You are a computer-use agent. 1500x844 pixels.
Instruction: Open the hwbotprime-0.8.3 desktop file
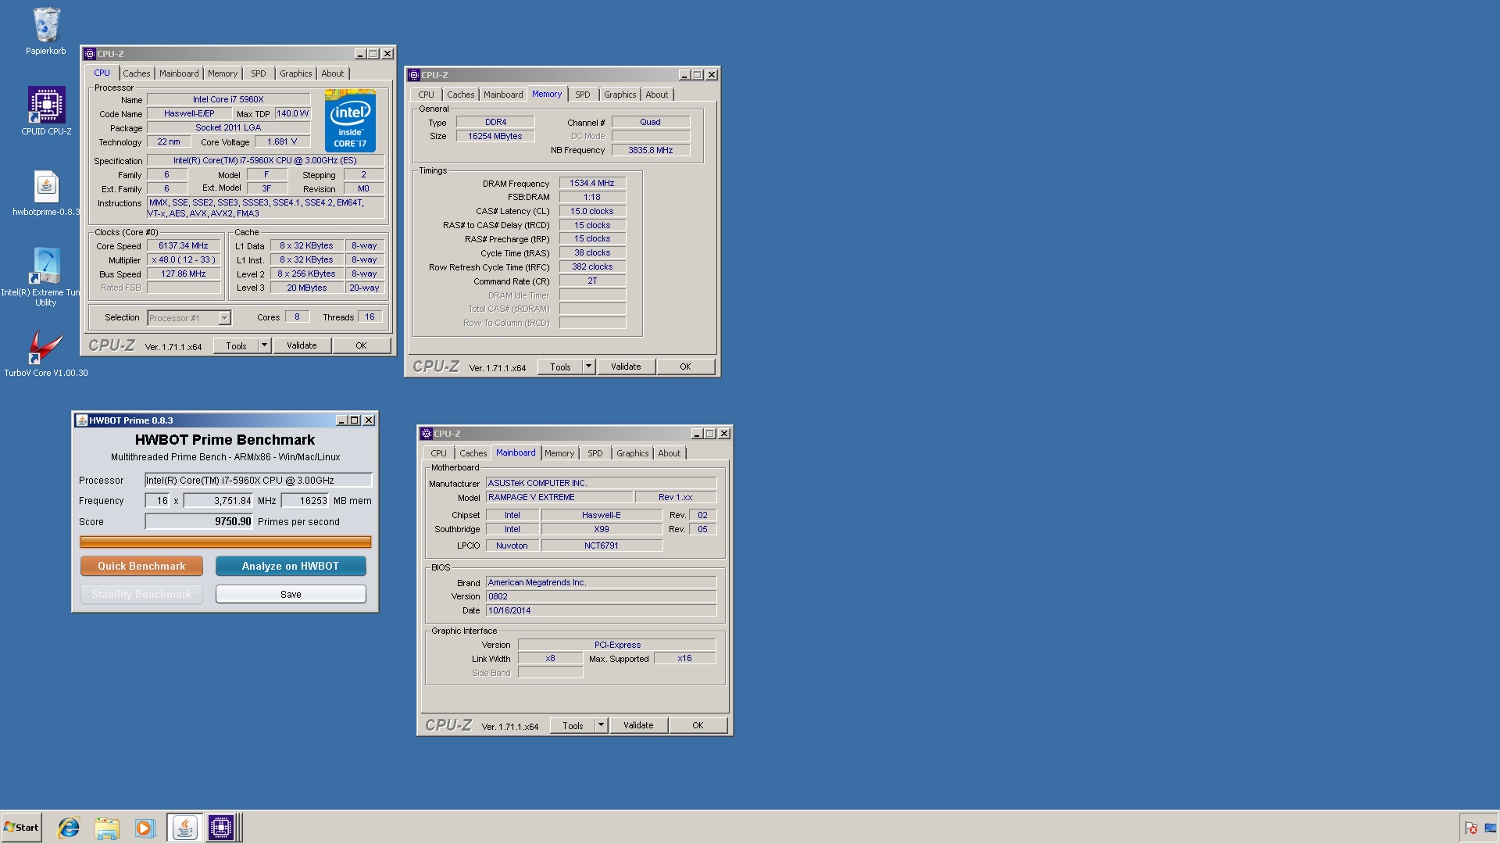click(46, 194)
